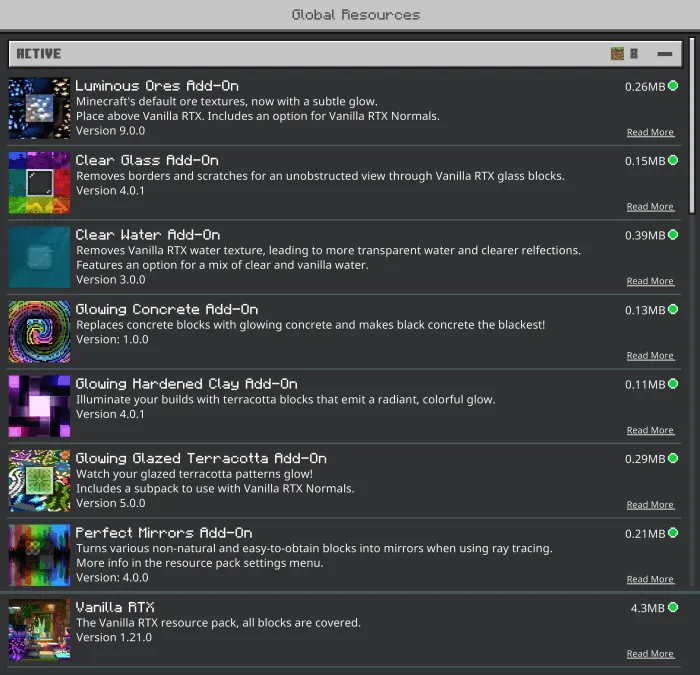Click the Version 3.0.0 text
This screenshot has width=700, height=675.
pyautogui.click(x=111, y=280)
